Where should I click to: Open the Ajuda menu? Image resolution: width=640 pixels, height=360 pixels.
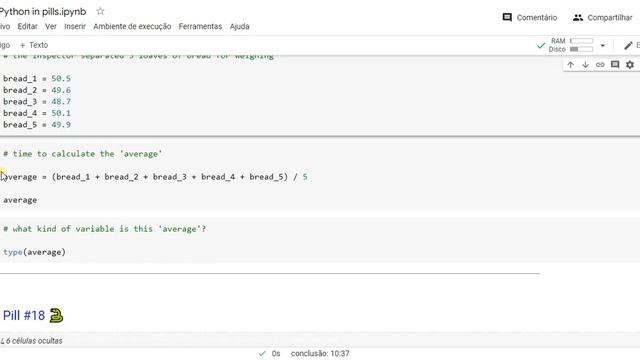pyautogui.click(x=240, y=27)
